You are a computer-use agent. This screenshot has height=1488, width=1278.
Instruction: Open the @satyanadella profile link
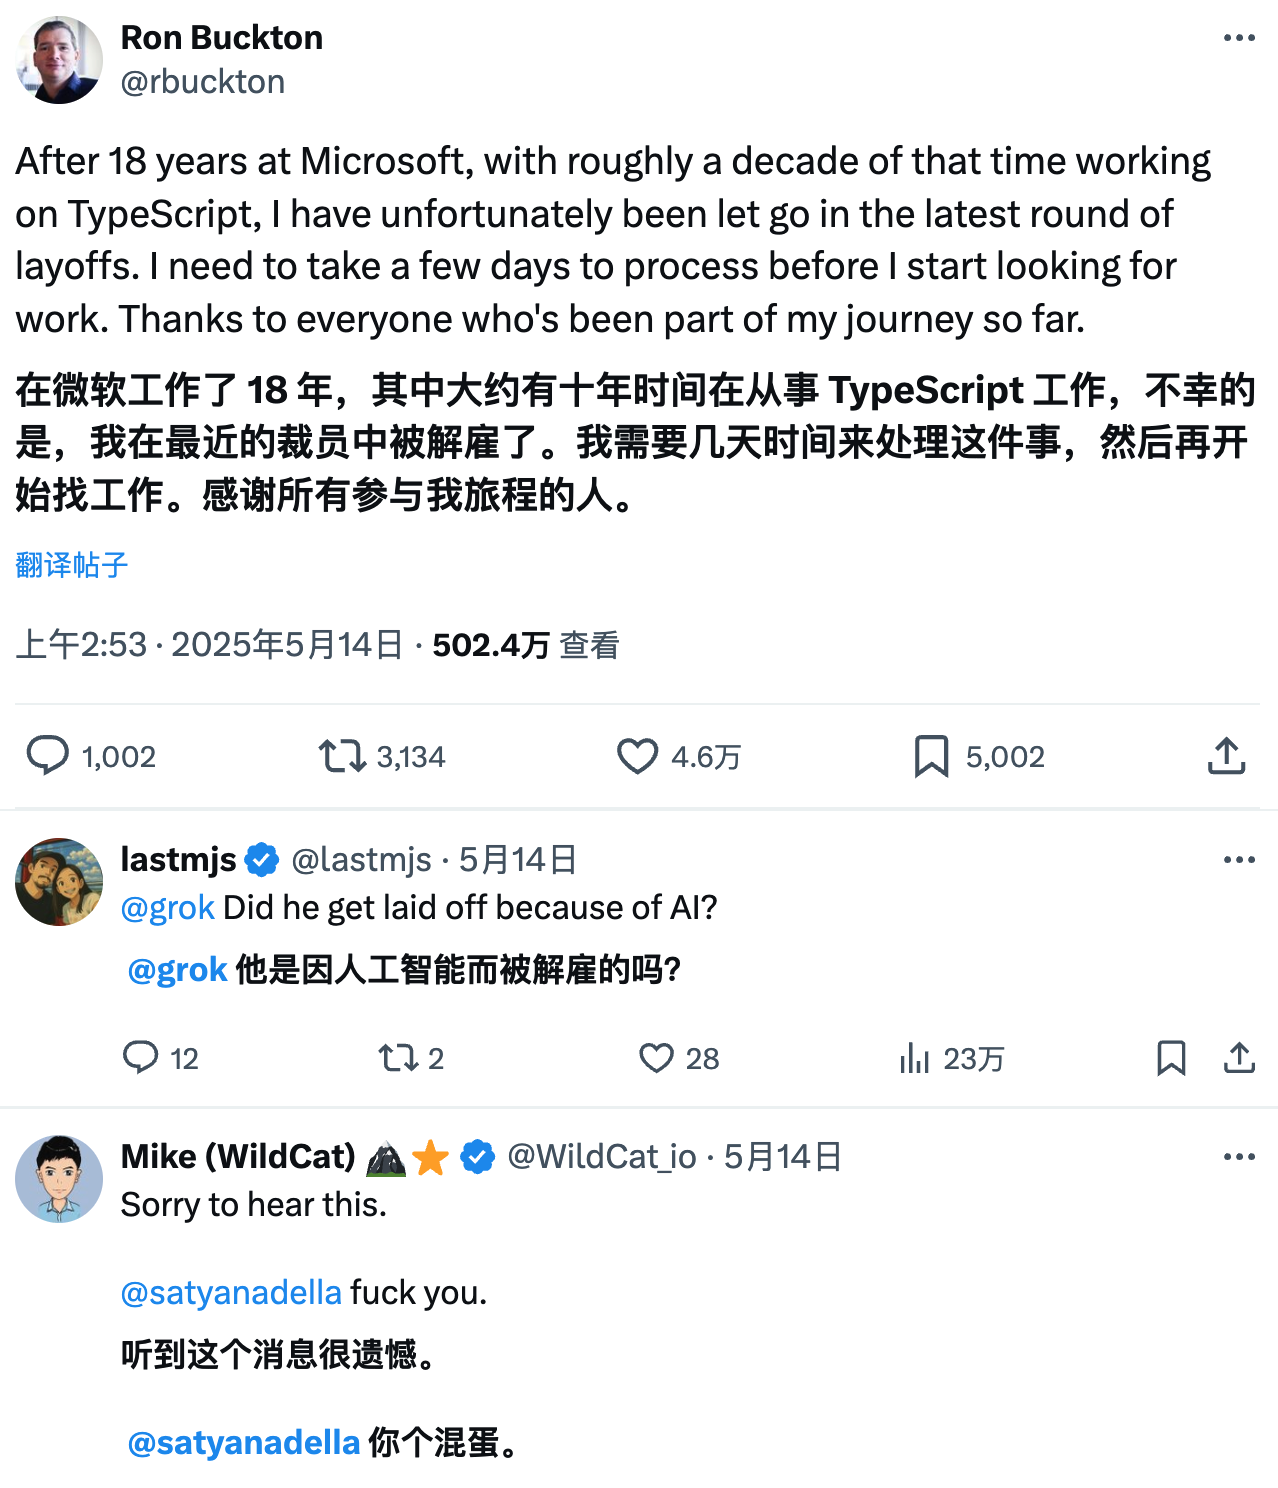coord(229,1292)
